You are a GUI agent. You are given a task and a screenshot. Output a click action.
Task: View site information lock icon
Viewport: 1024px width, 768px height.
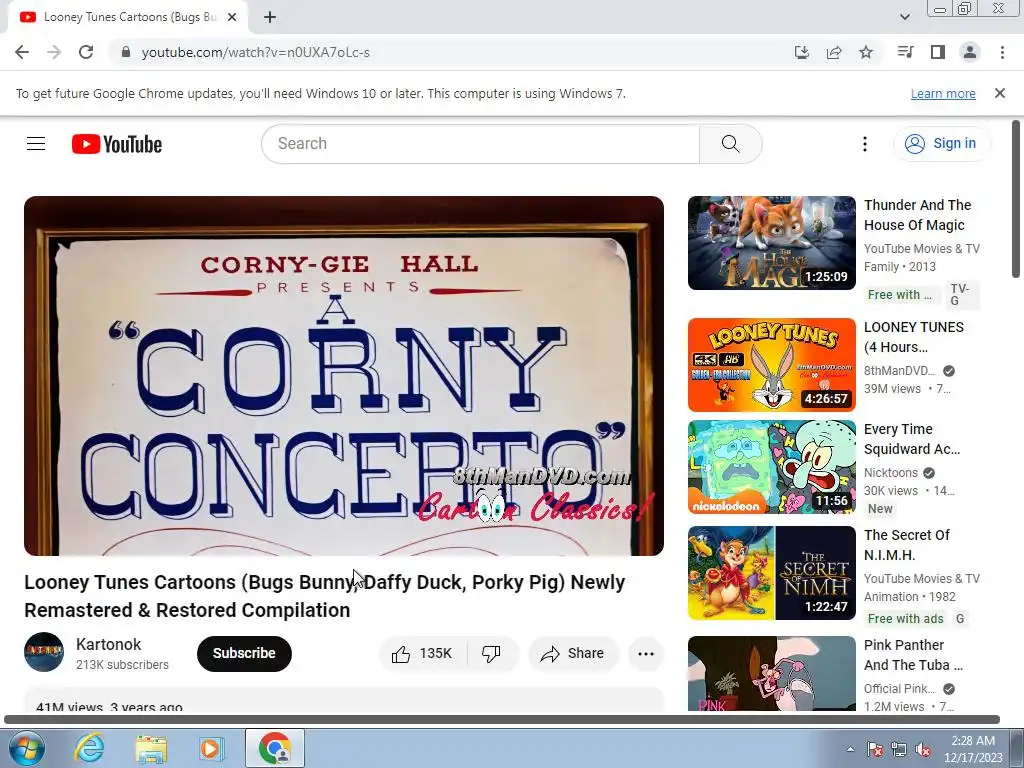click(x=126, y=52)
